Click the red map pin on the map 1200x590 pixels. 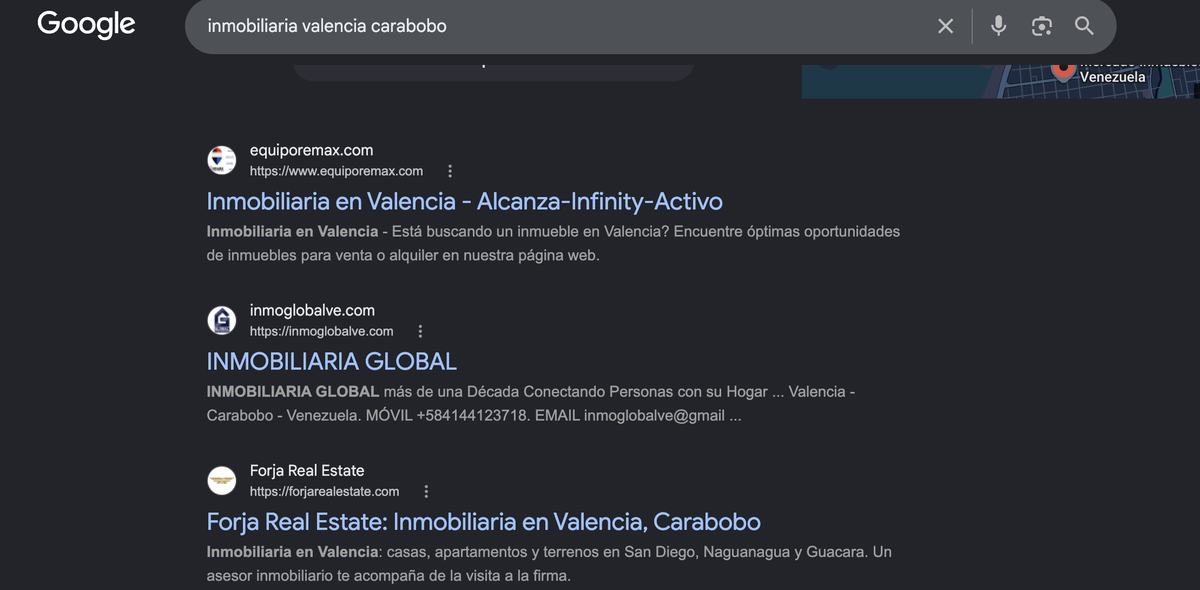[1063, 72]
